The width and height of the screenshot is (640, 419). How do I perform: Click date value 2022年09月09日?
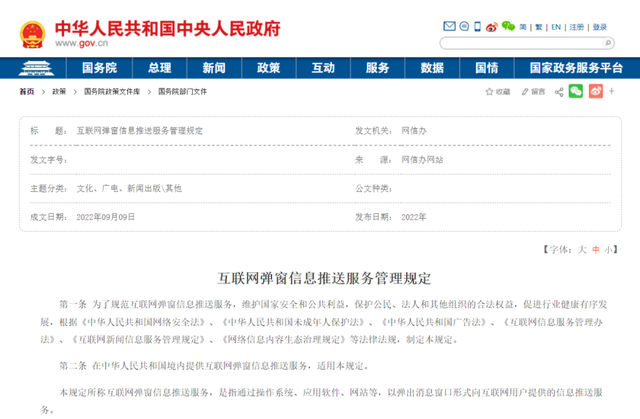[105, 217]
